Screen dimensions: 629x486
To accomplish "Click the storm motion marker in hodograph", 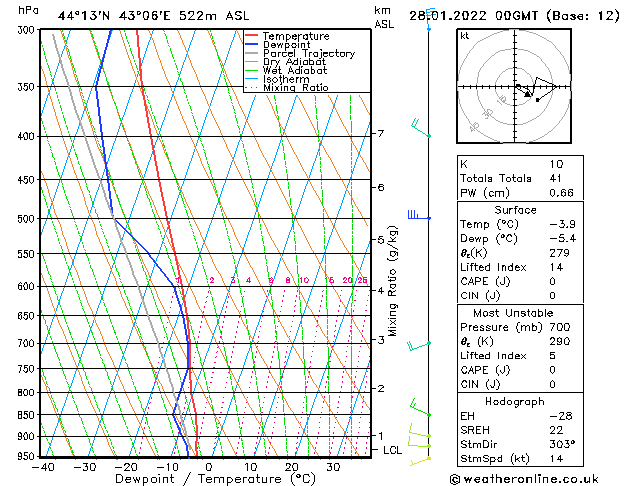I will [x=538, y=99].
